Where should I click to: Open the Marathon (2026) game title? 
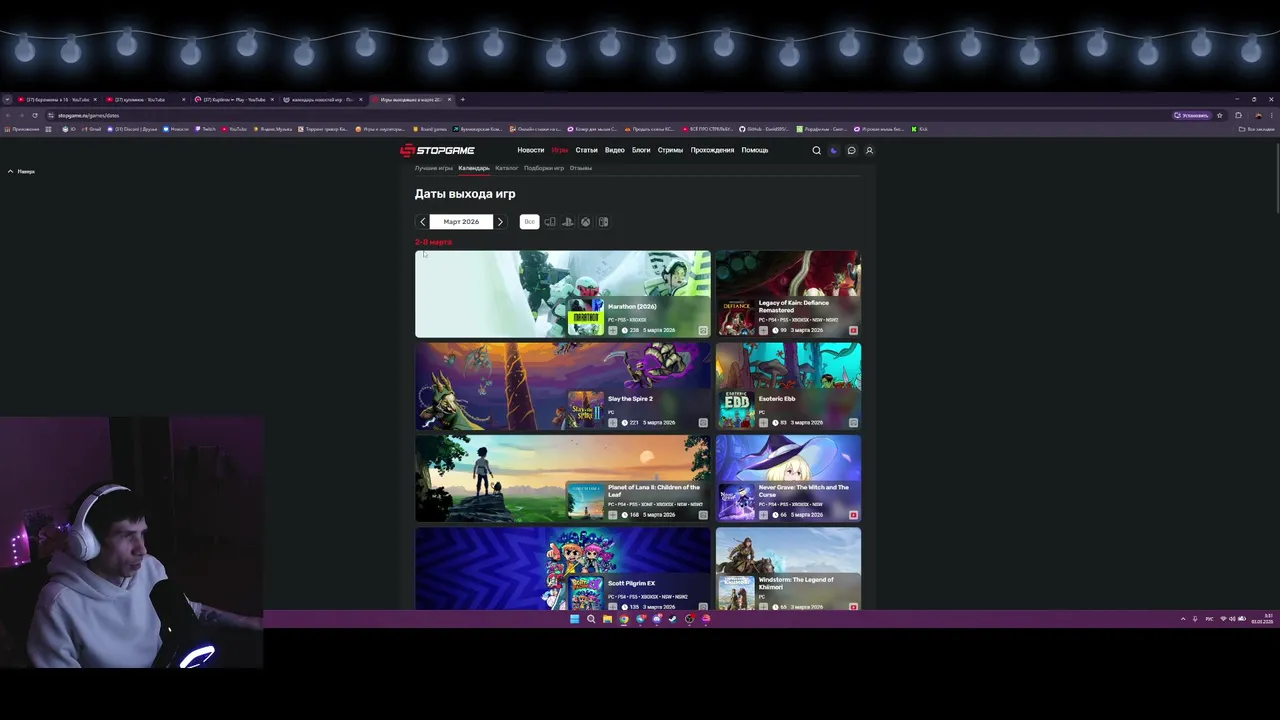tap(632, 307)
